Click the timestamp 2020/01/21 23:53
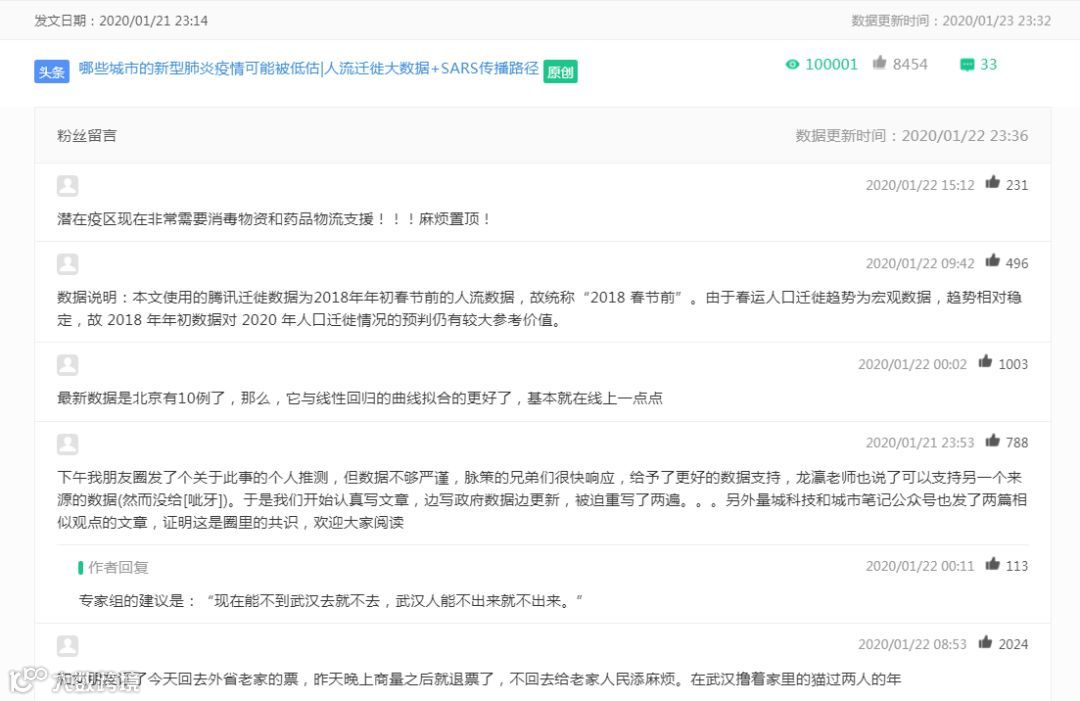 [920, 443]
